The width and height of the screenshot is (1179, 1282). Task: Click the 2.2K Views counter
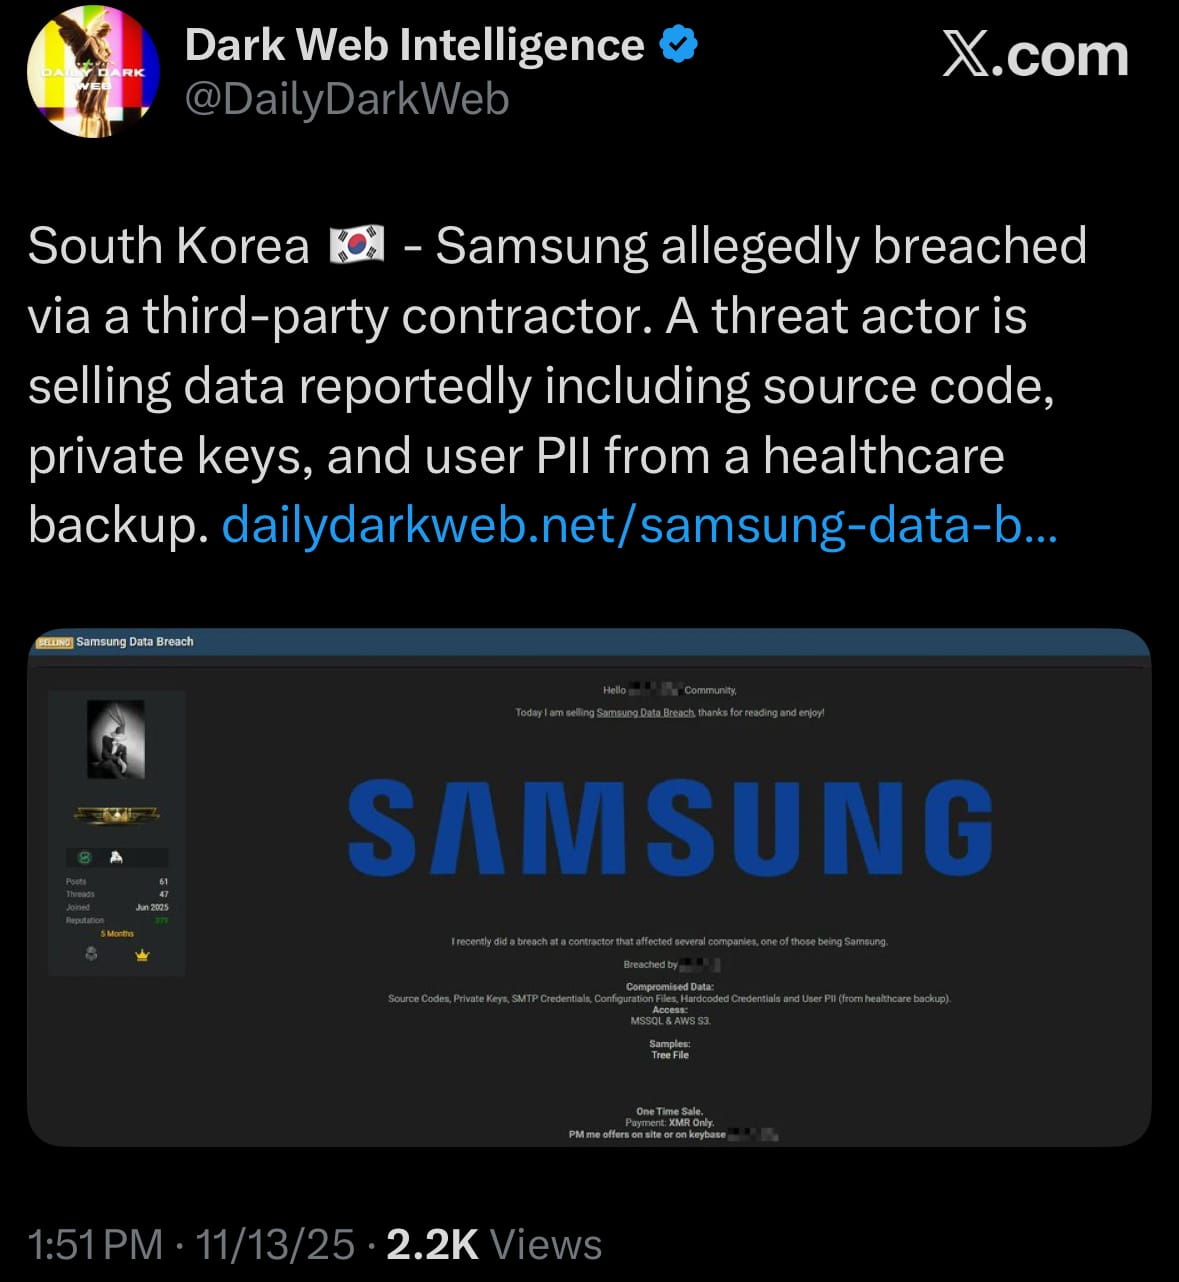(x=494, y=1245)
